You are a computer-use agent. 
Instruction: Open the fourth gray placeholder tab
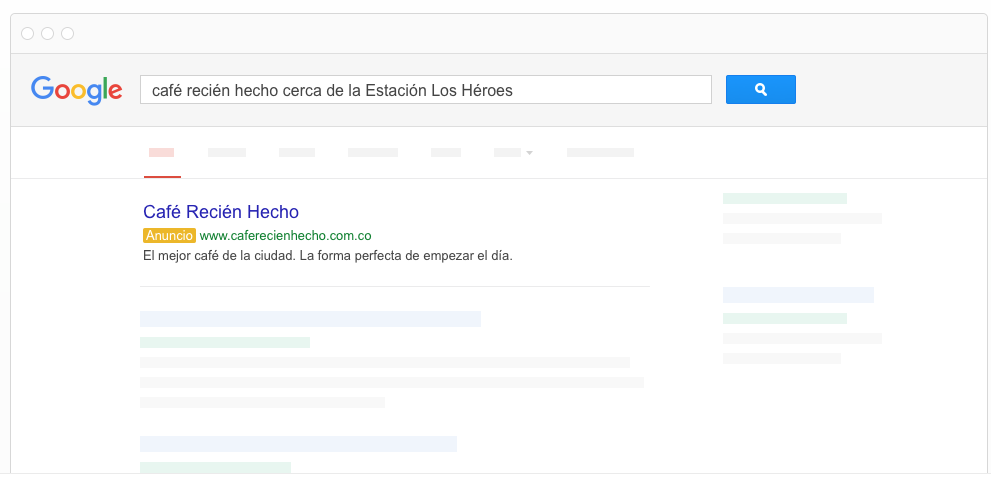(372, 153)
